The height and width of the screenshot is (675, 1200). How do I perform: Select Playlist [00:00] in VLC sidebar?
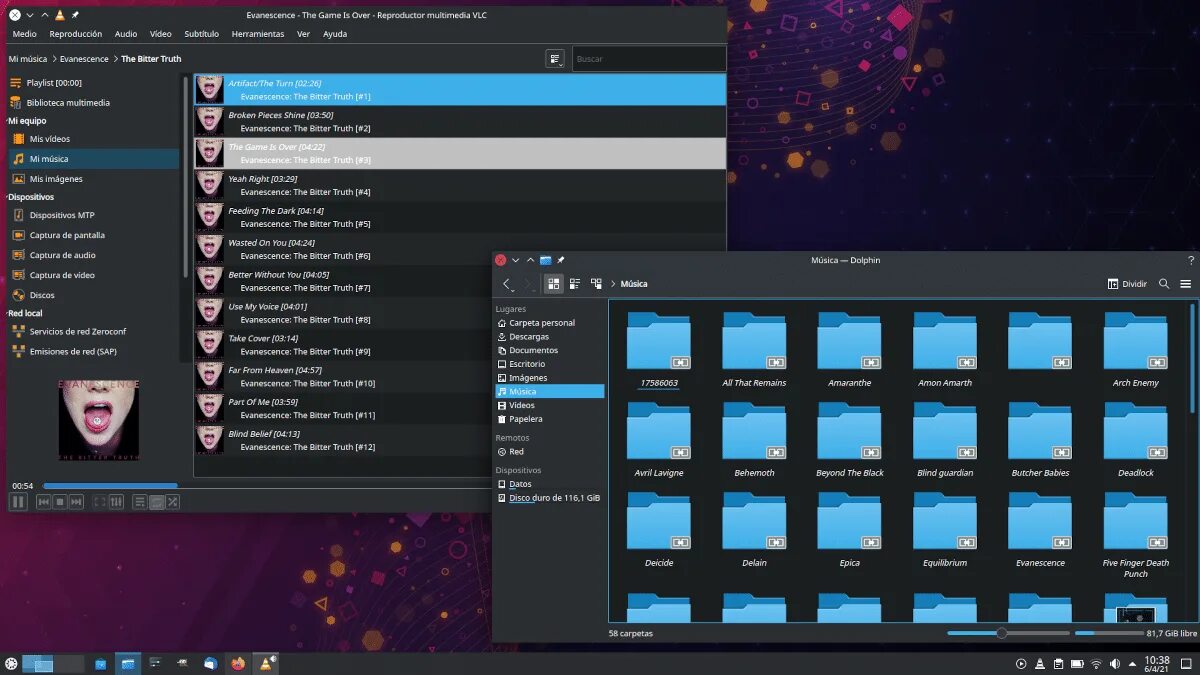click(93, 83)
